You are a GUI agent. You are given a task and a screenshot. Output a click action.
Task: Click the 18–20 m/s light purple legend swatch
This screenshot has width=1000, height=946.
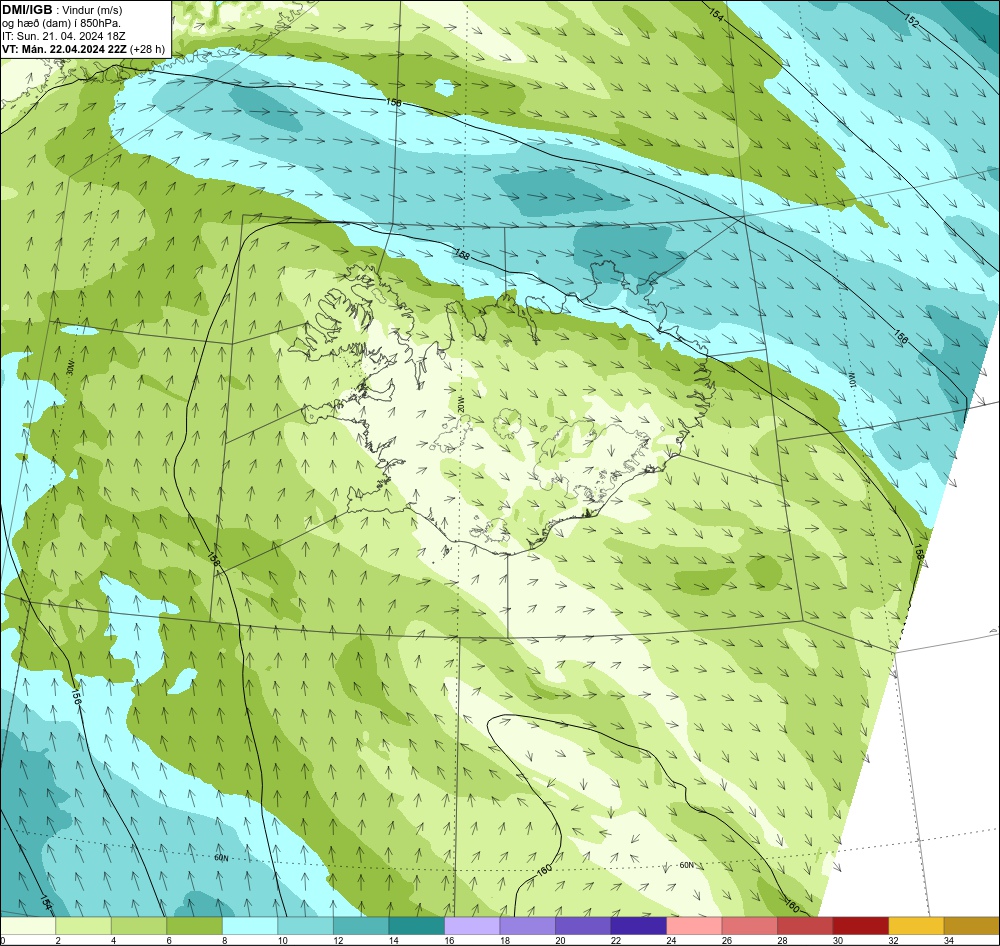click(527, 926)
